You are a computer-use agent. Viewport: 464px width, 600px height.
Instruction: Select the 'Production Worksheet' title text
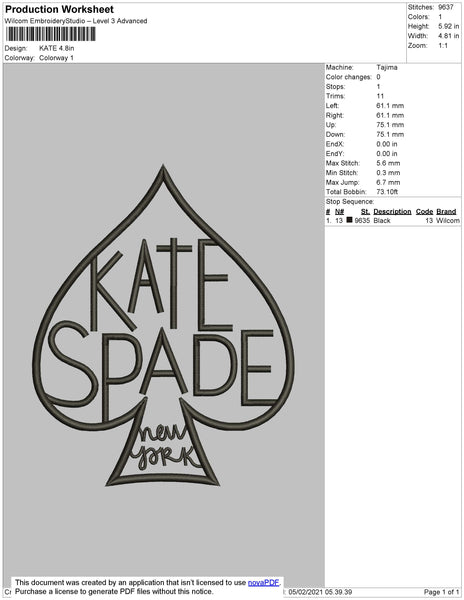[x=59, y=9]
